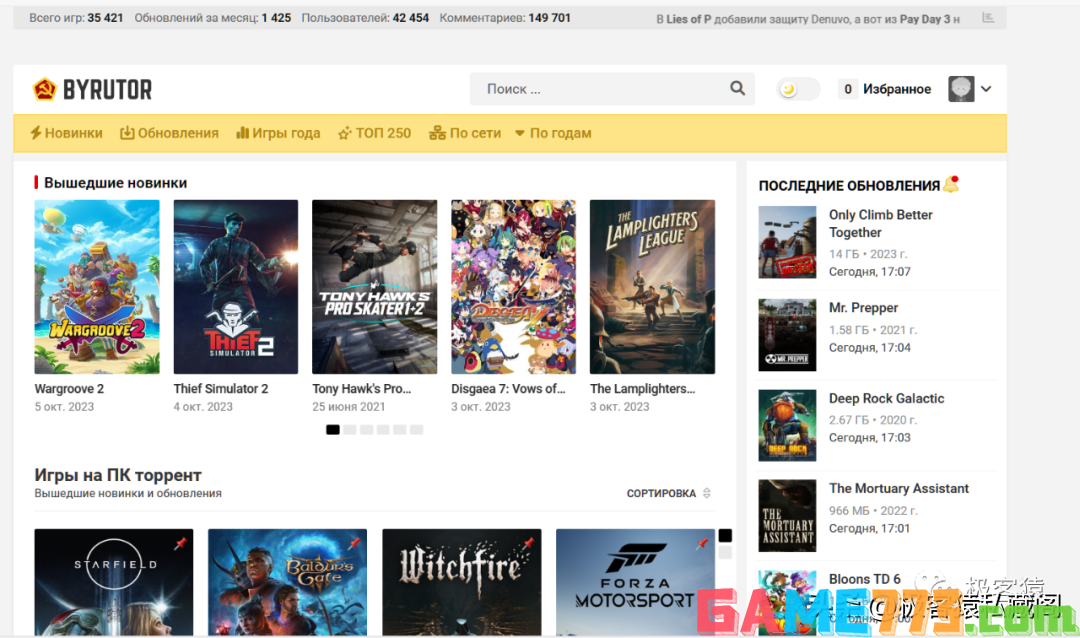
Task: Toggle the dark mode switch
Action: tap(798, 89)
